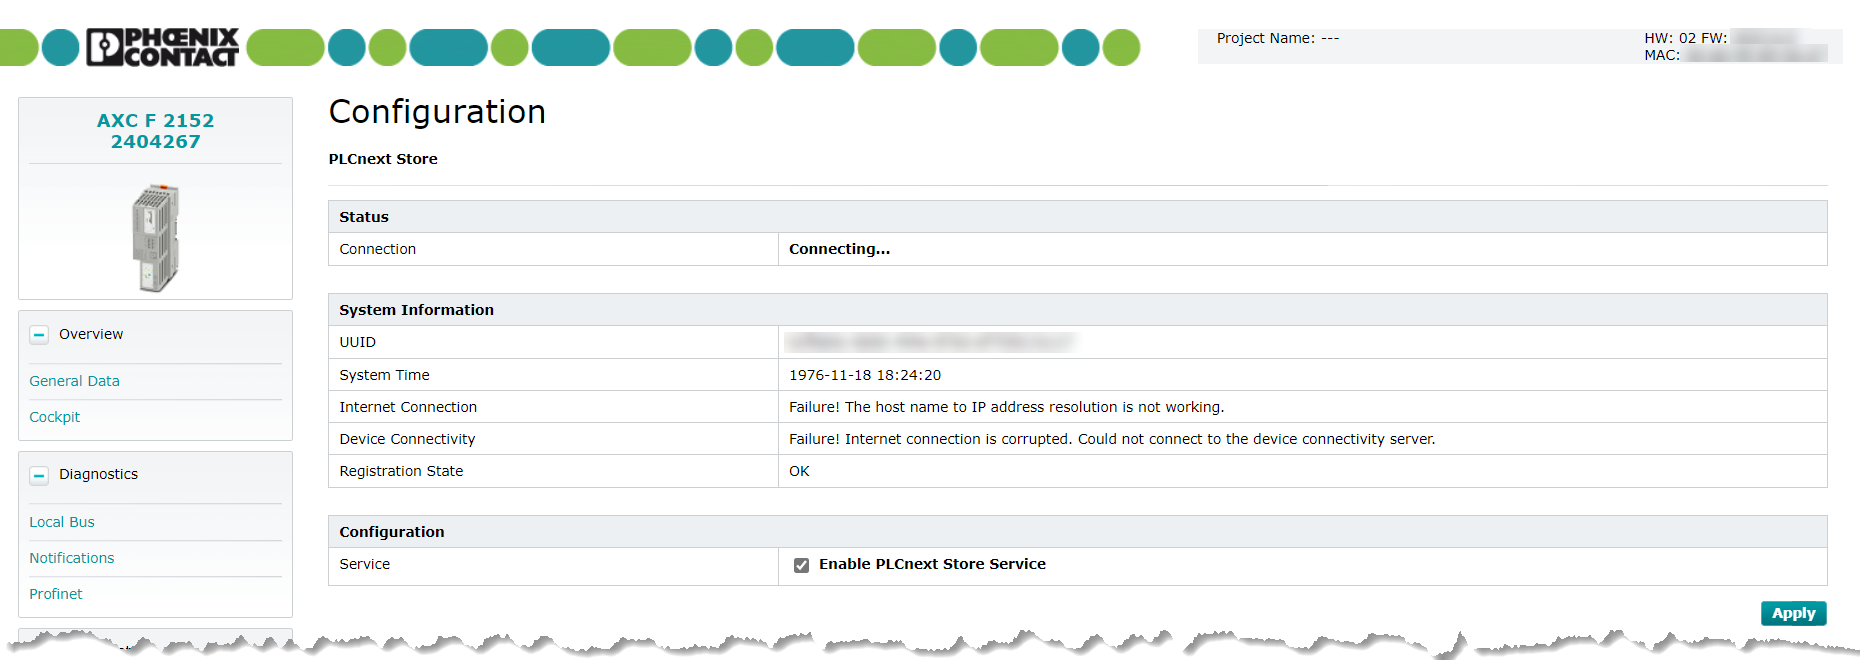Click the System Time row label
Image resolution: width=1860 pixels, height=660 pixels.
tap(384, 375)
